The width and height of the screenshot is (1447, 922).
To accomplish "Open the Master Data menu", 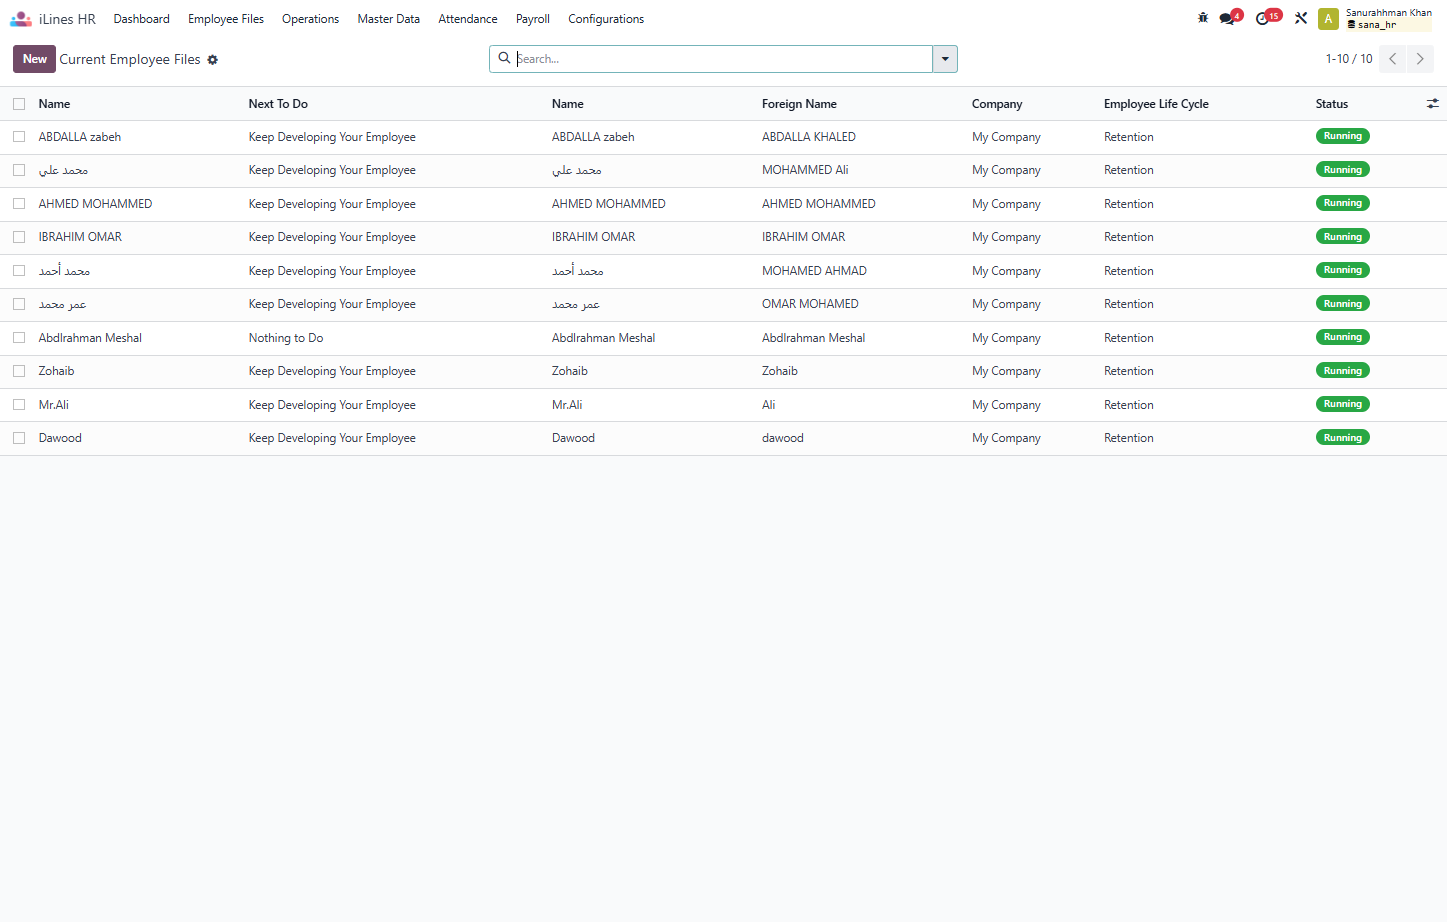I will pos(389,19).
